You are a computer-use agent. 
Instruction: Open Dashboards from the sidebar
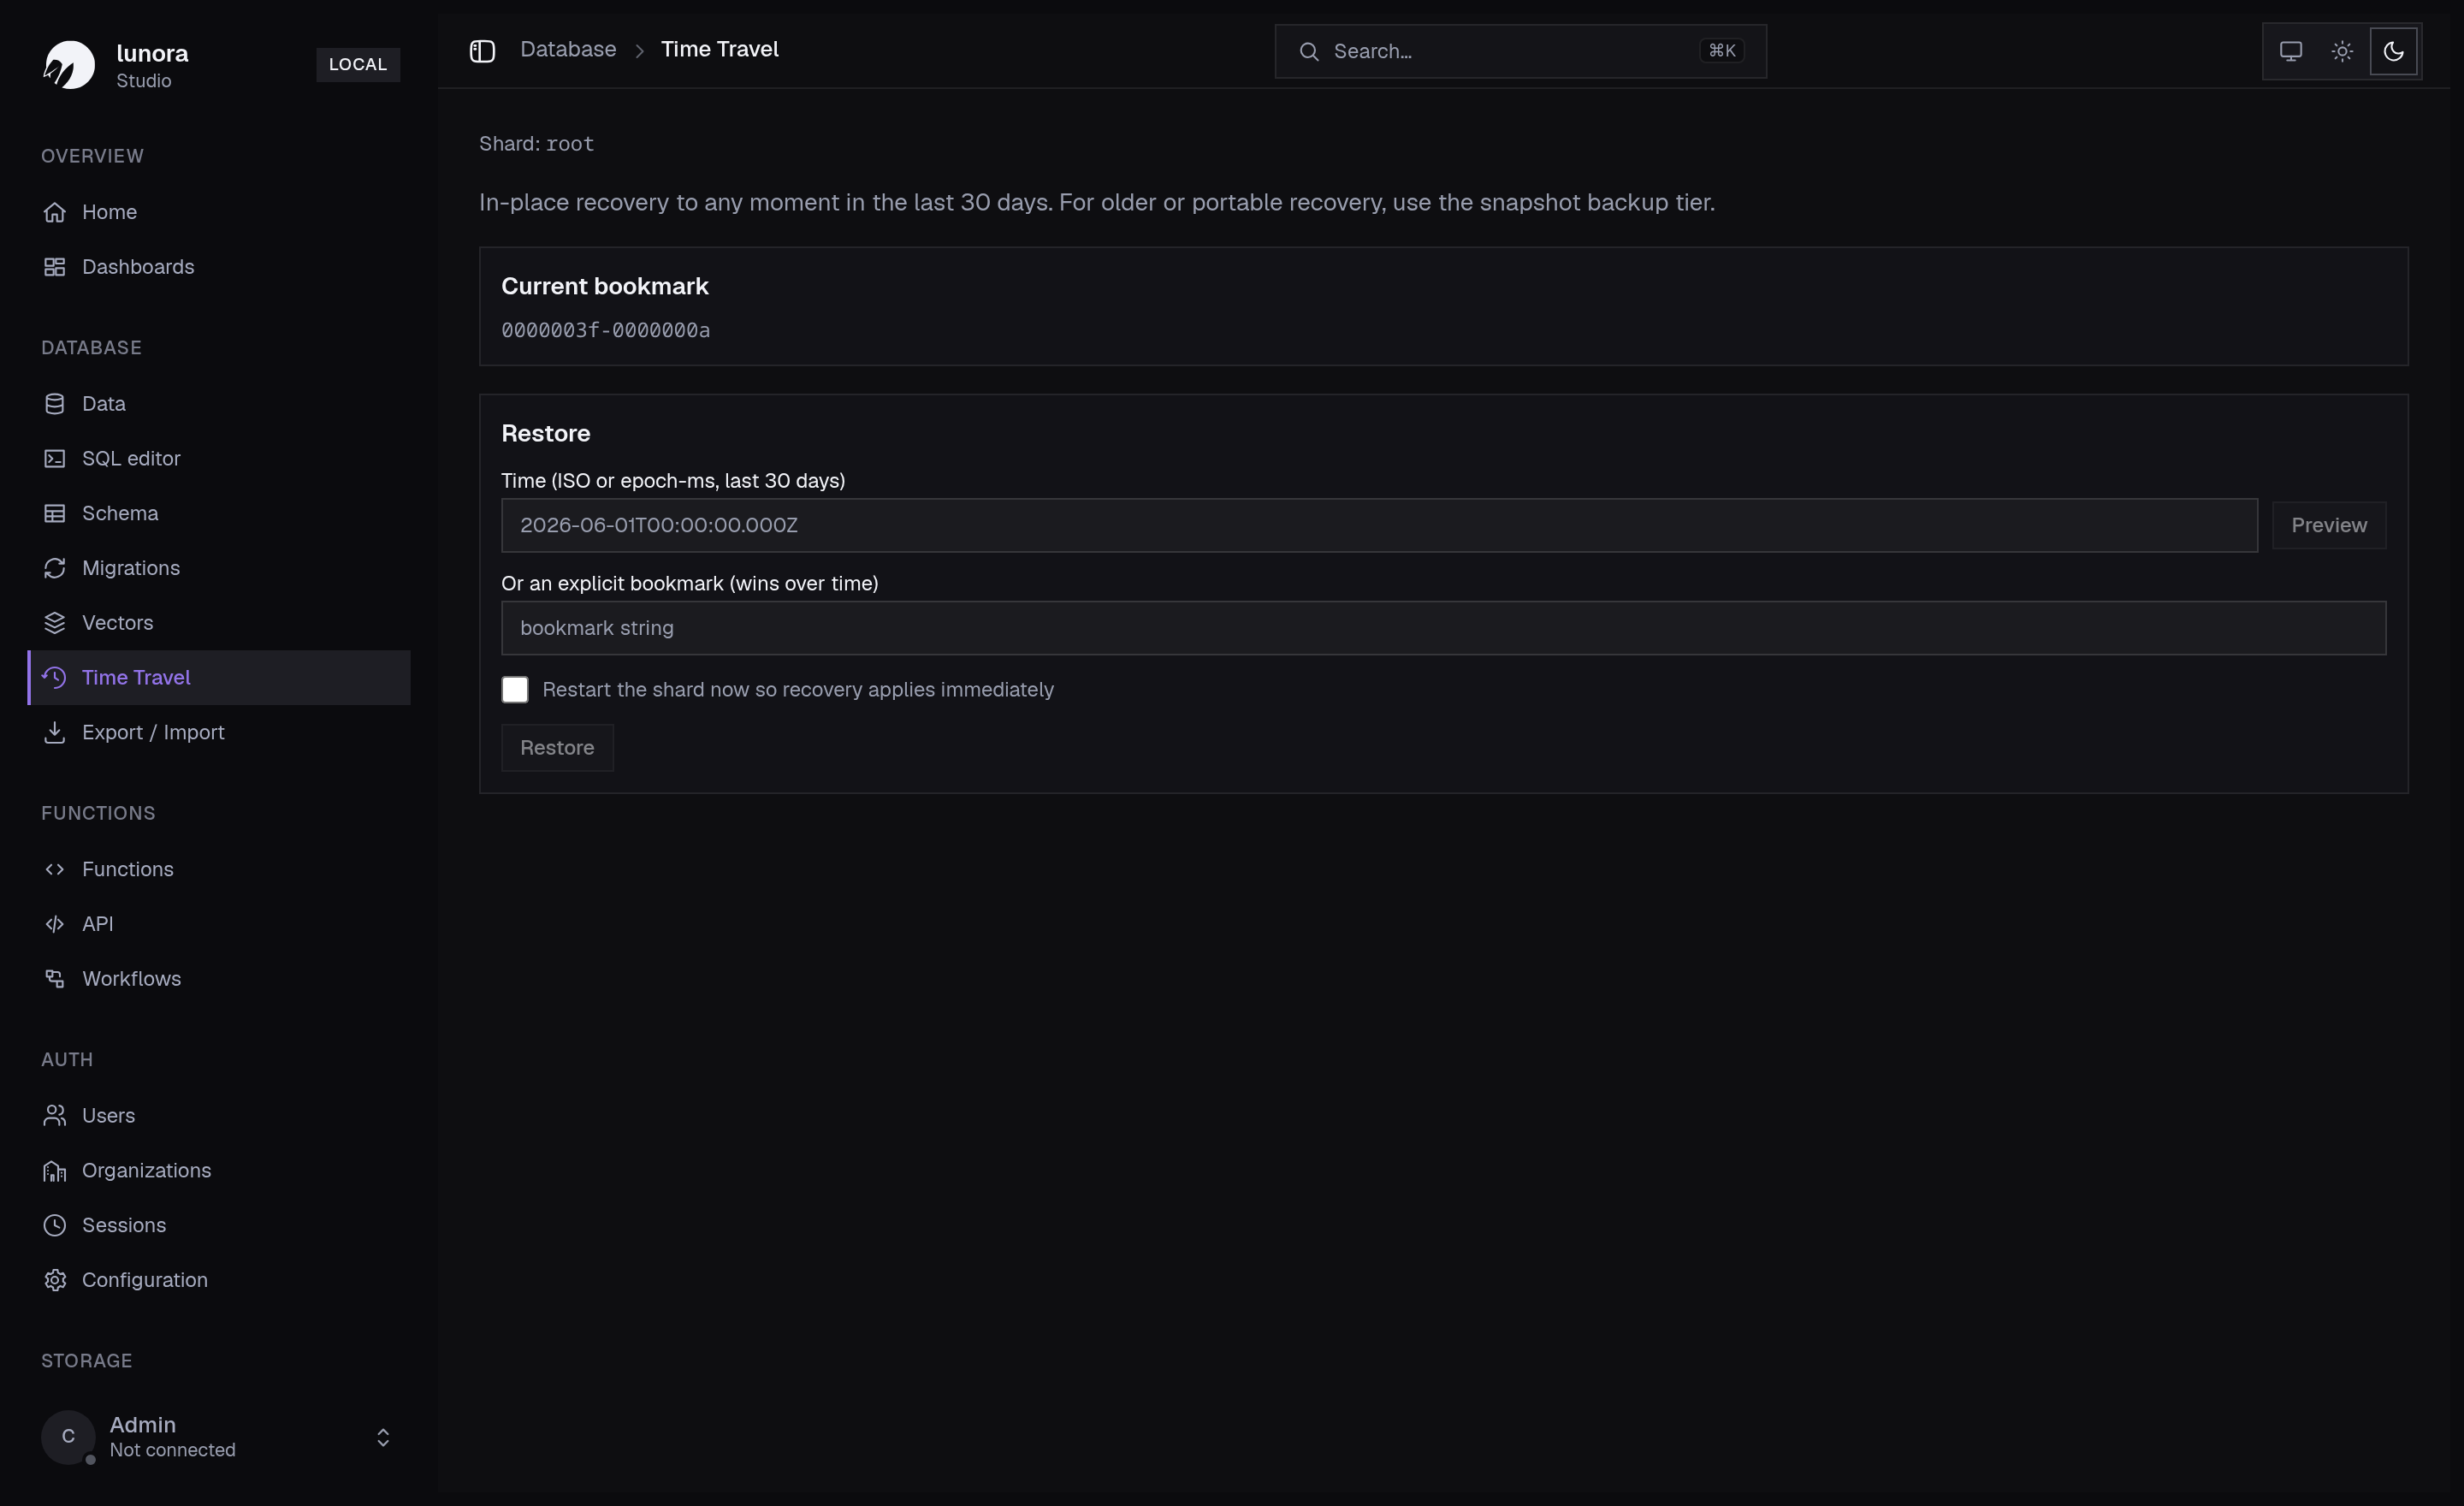[219, 267]
